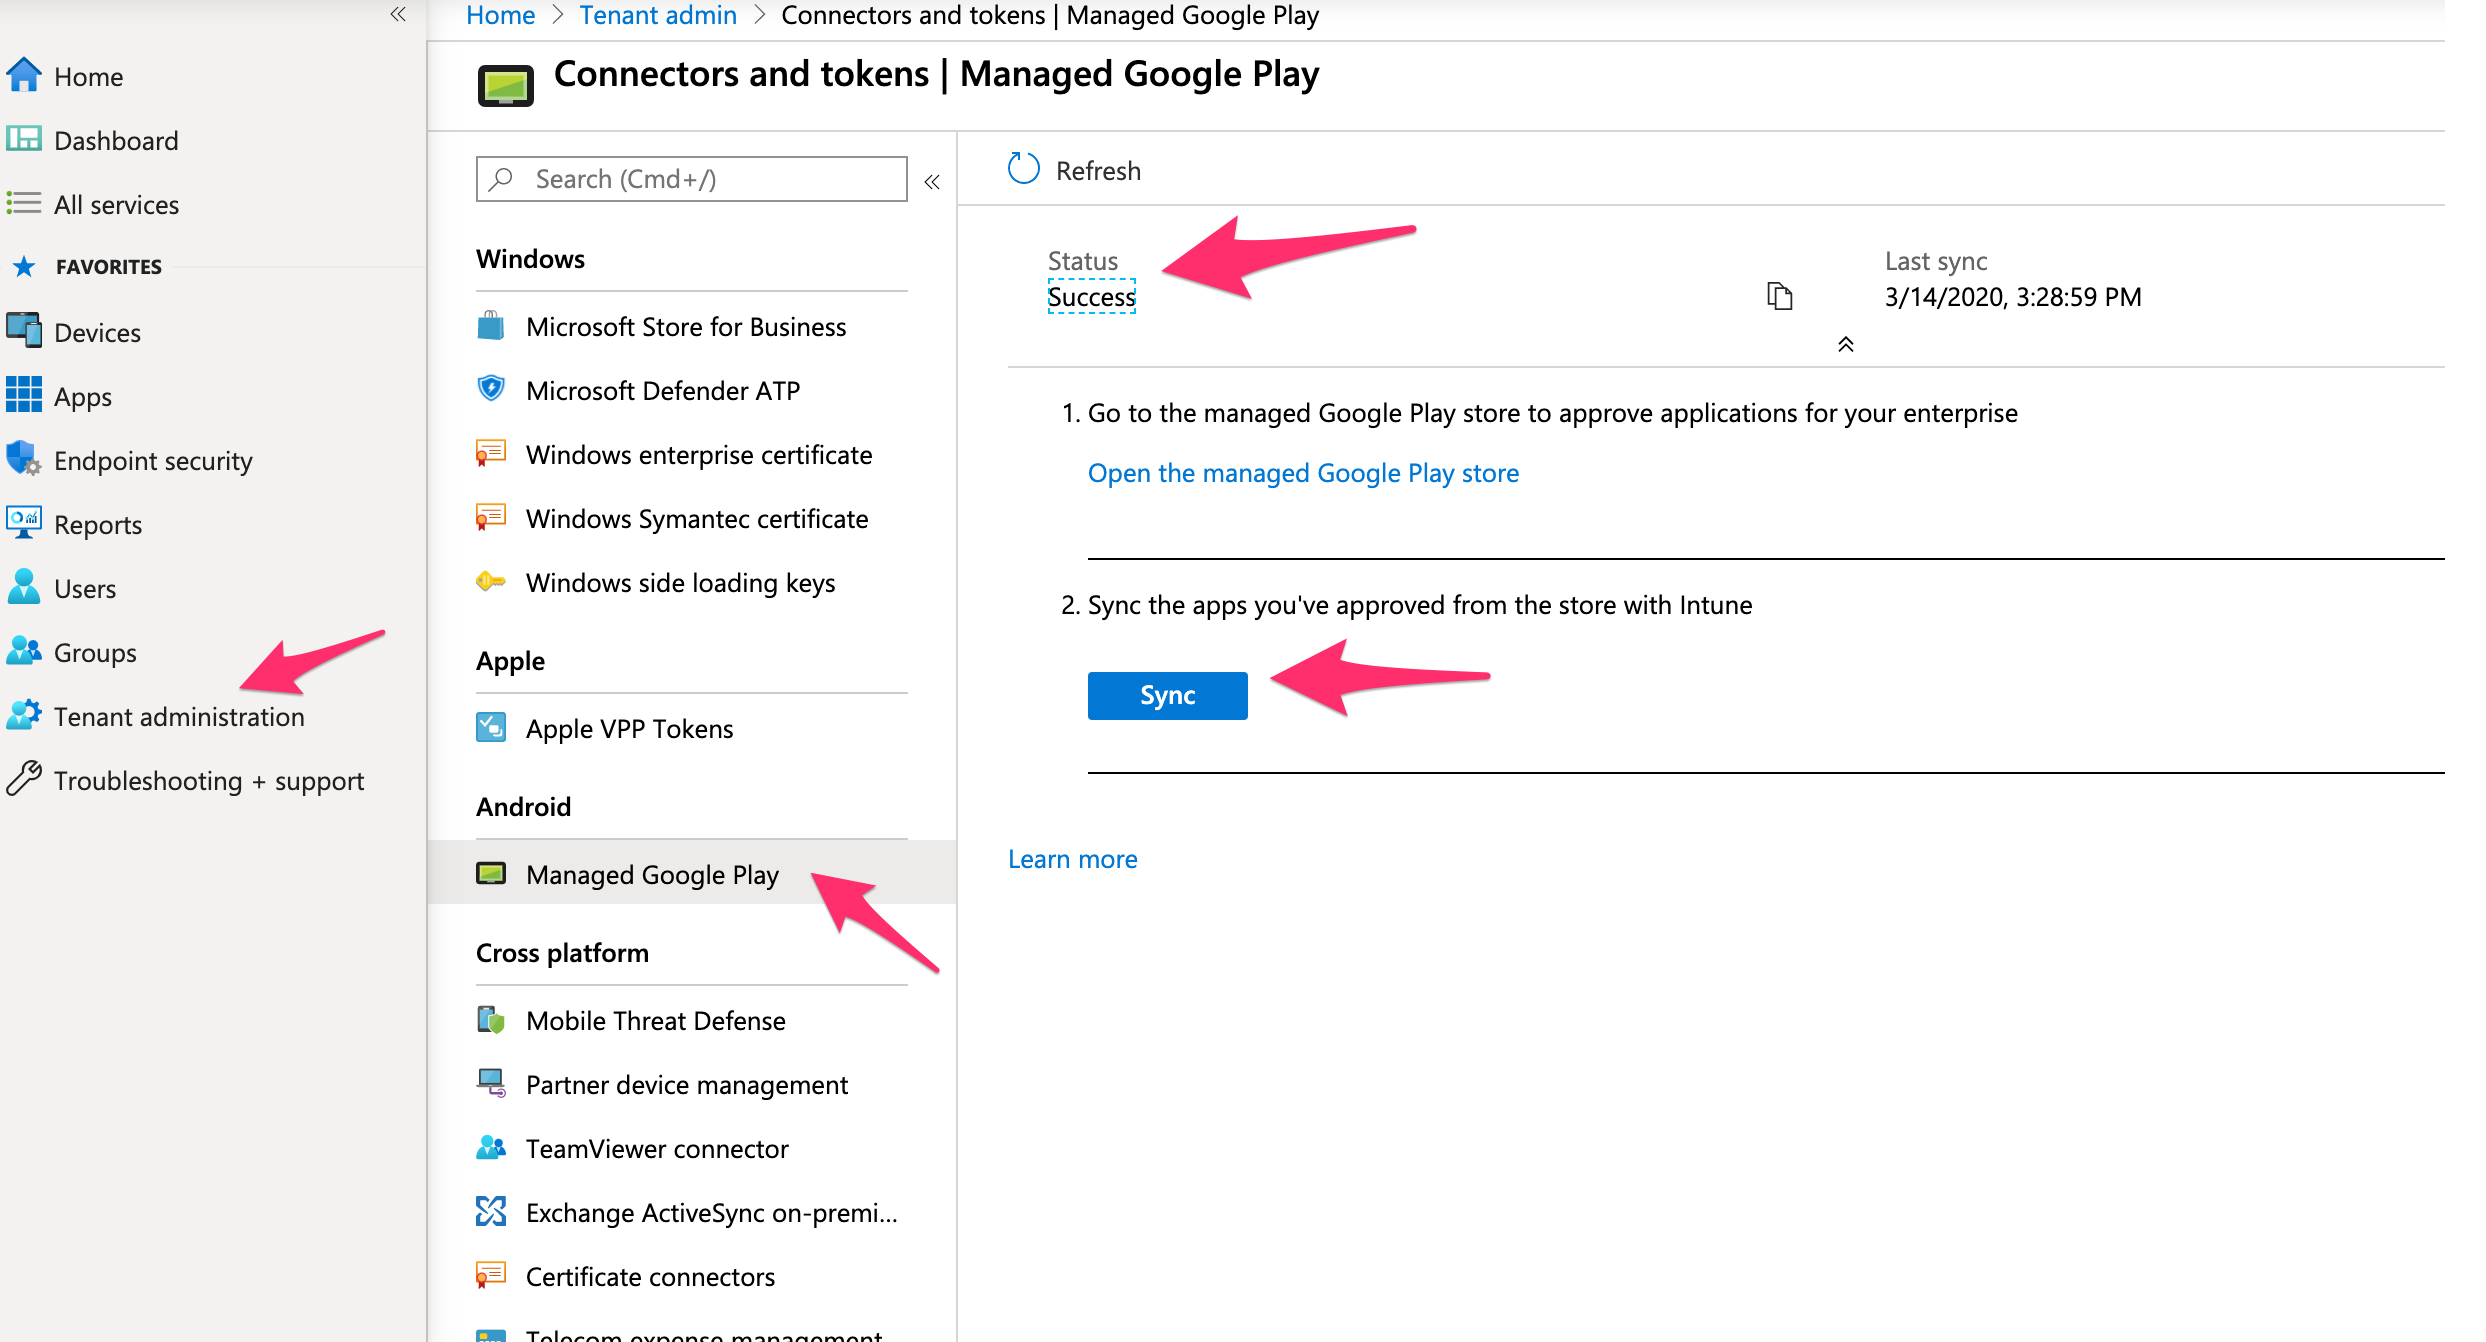The height and width of the screenshot is (1342, 2486).
Task: Open the Groups section
Action: 94,652
